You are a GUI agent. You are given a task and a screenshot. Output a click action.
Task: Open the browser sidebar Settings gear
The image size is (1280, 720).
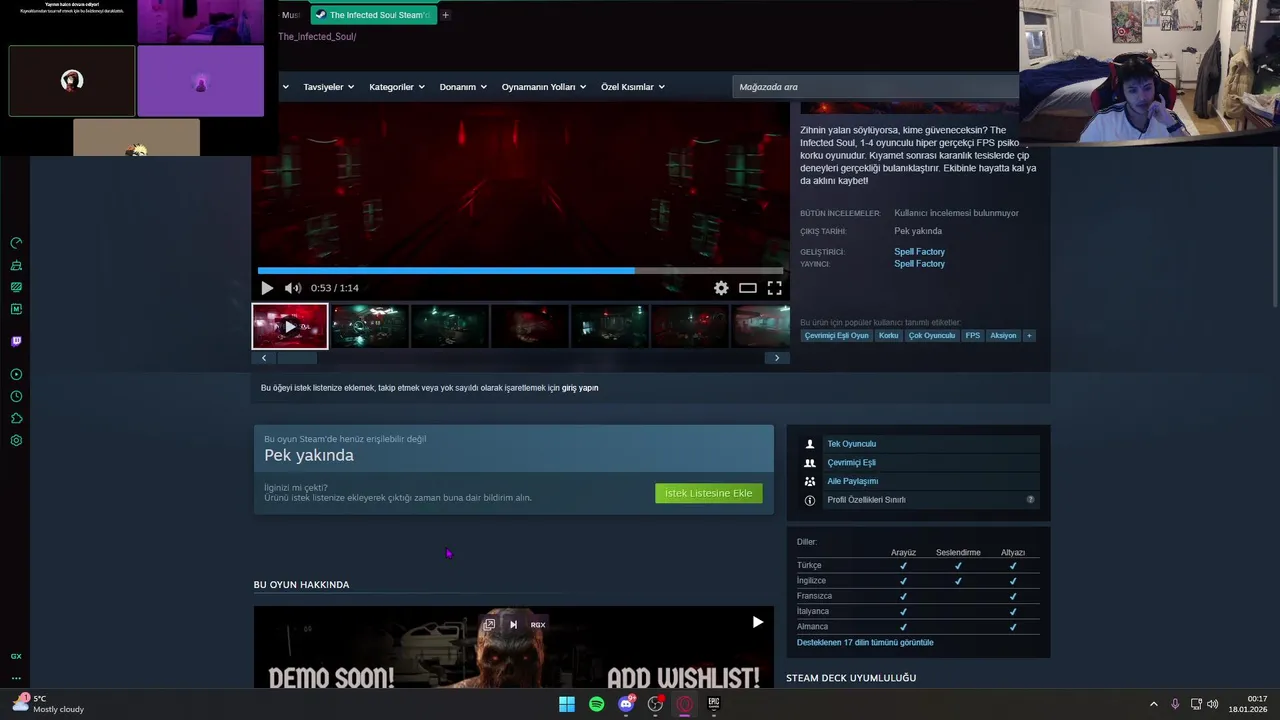pyautogui.click(x=16, y=440)
